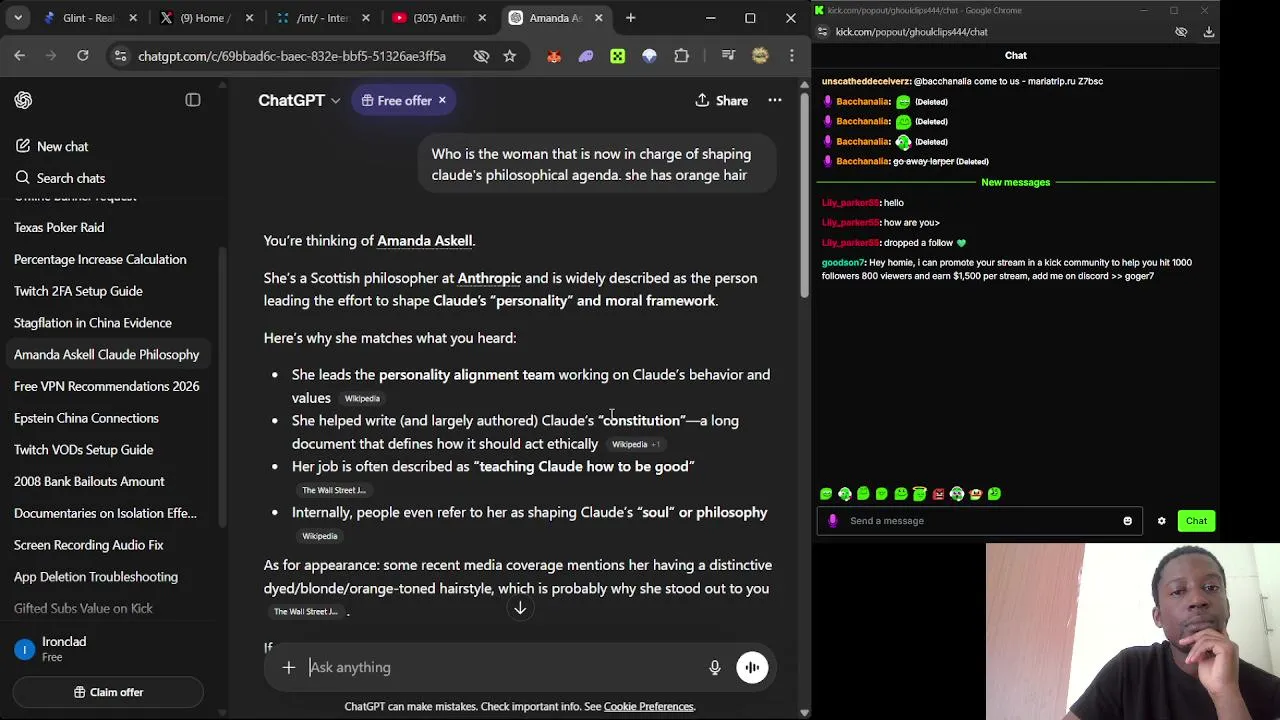Open the media controls in Chrome toolbar
The height and width of the screenshot is (720, 1280).
click(728, 56)
